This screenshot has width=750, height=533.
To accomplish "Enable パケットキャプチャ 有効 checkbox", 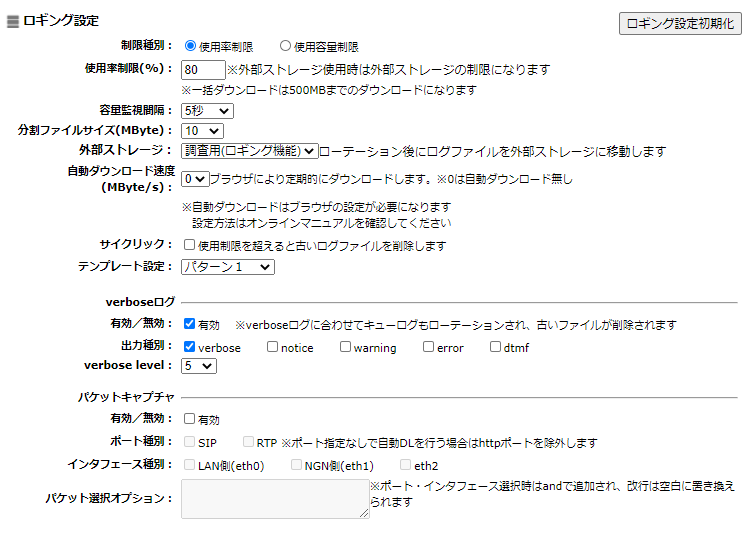I will click(x=189, y=419).
